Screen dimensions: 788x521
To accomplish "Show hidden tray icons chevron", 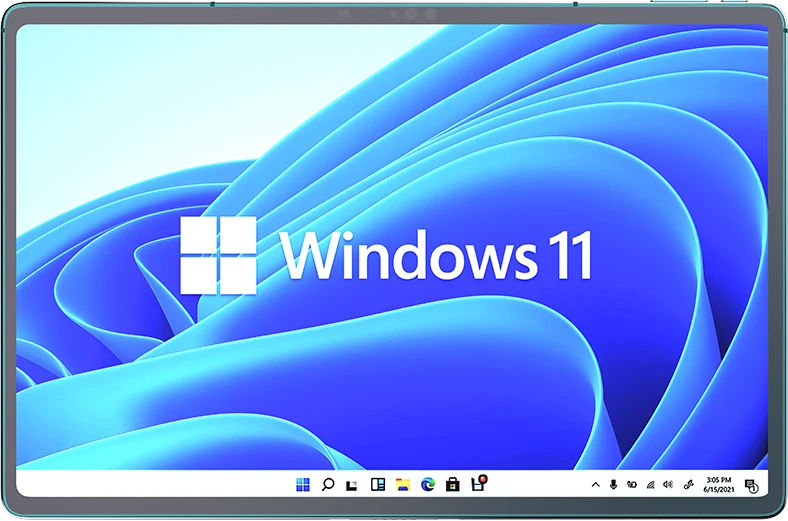I will click(x=596, y=485).
